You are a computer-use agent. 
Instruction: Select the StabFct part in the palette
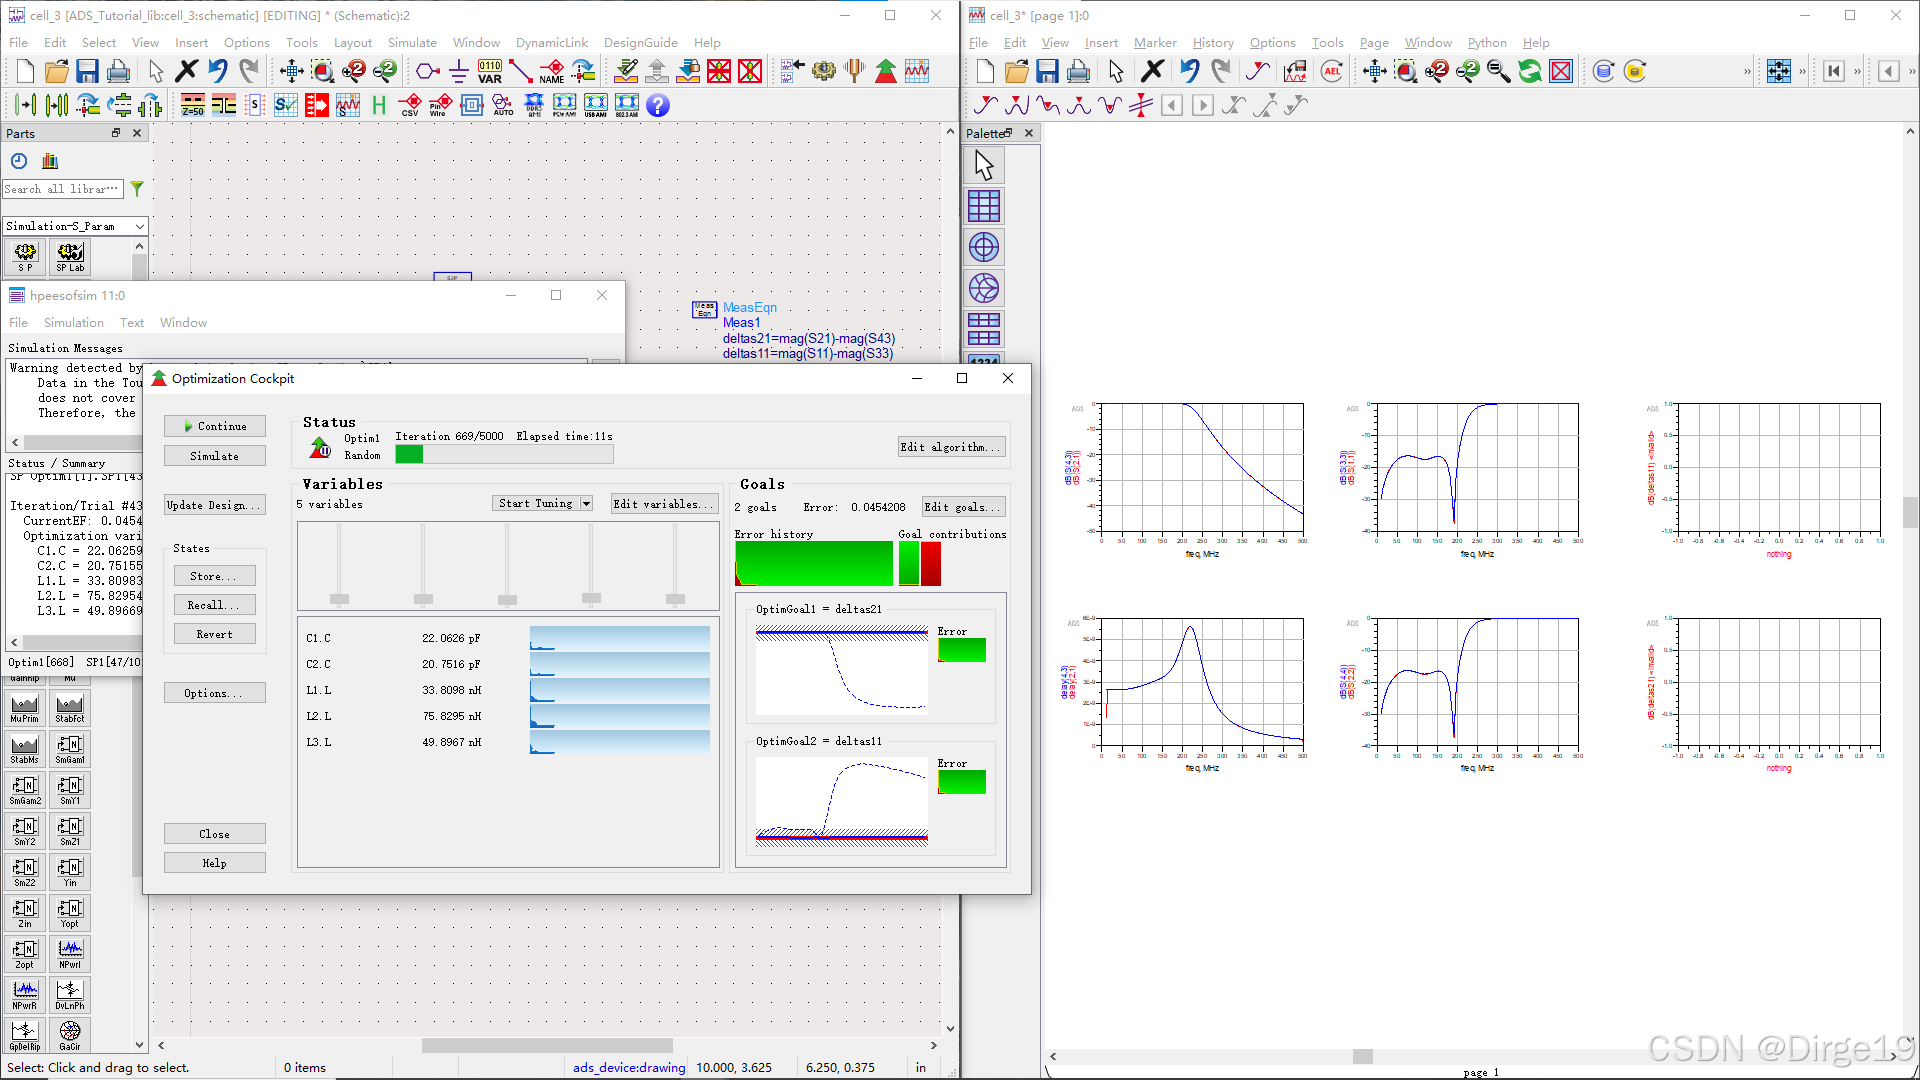point(70,707)
